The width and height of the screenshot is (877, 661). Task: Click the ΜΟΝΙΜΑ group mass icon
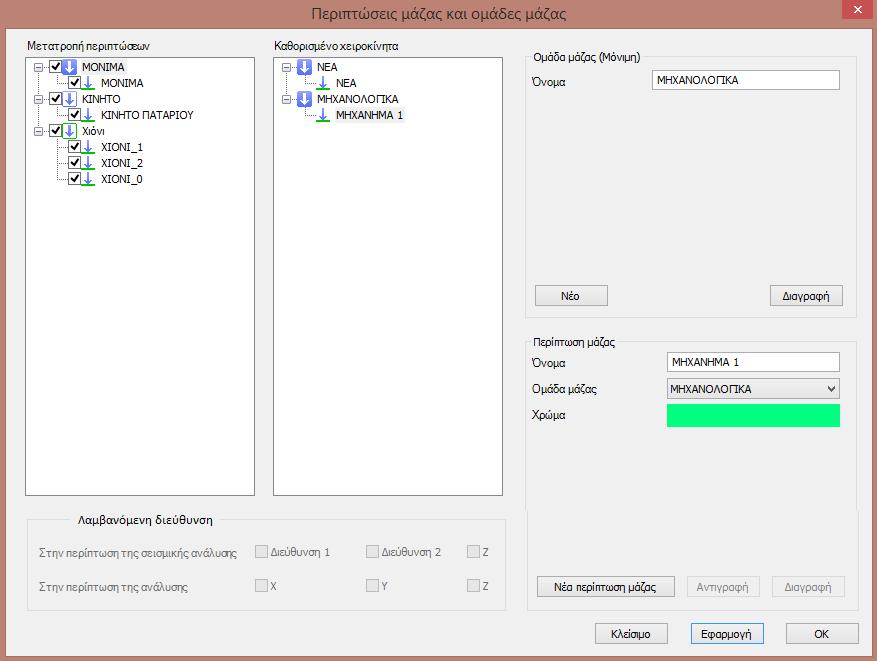(x=69, y=67)
